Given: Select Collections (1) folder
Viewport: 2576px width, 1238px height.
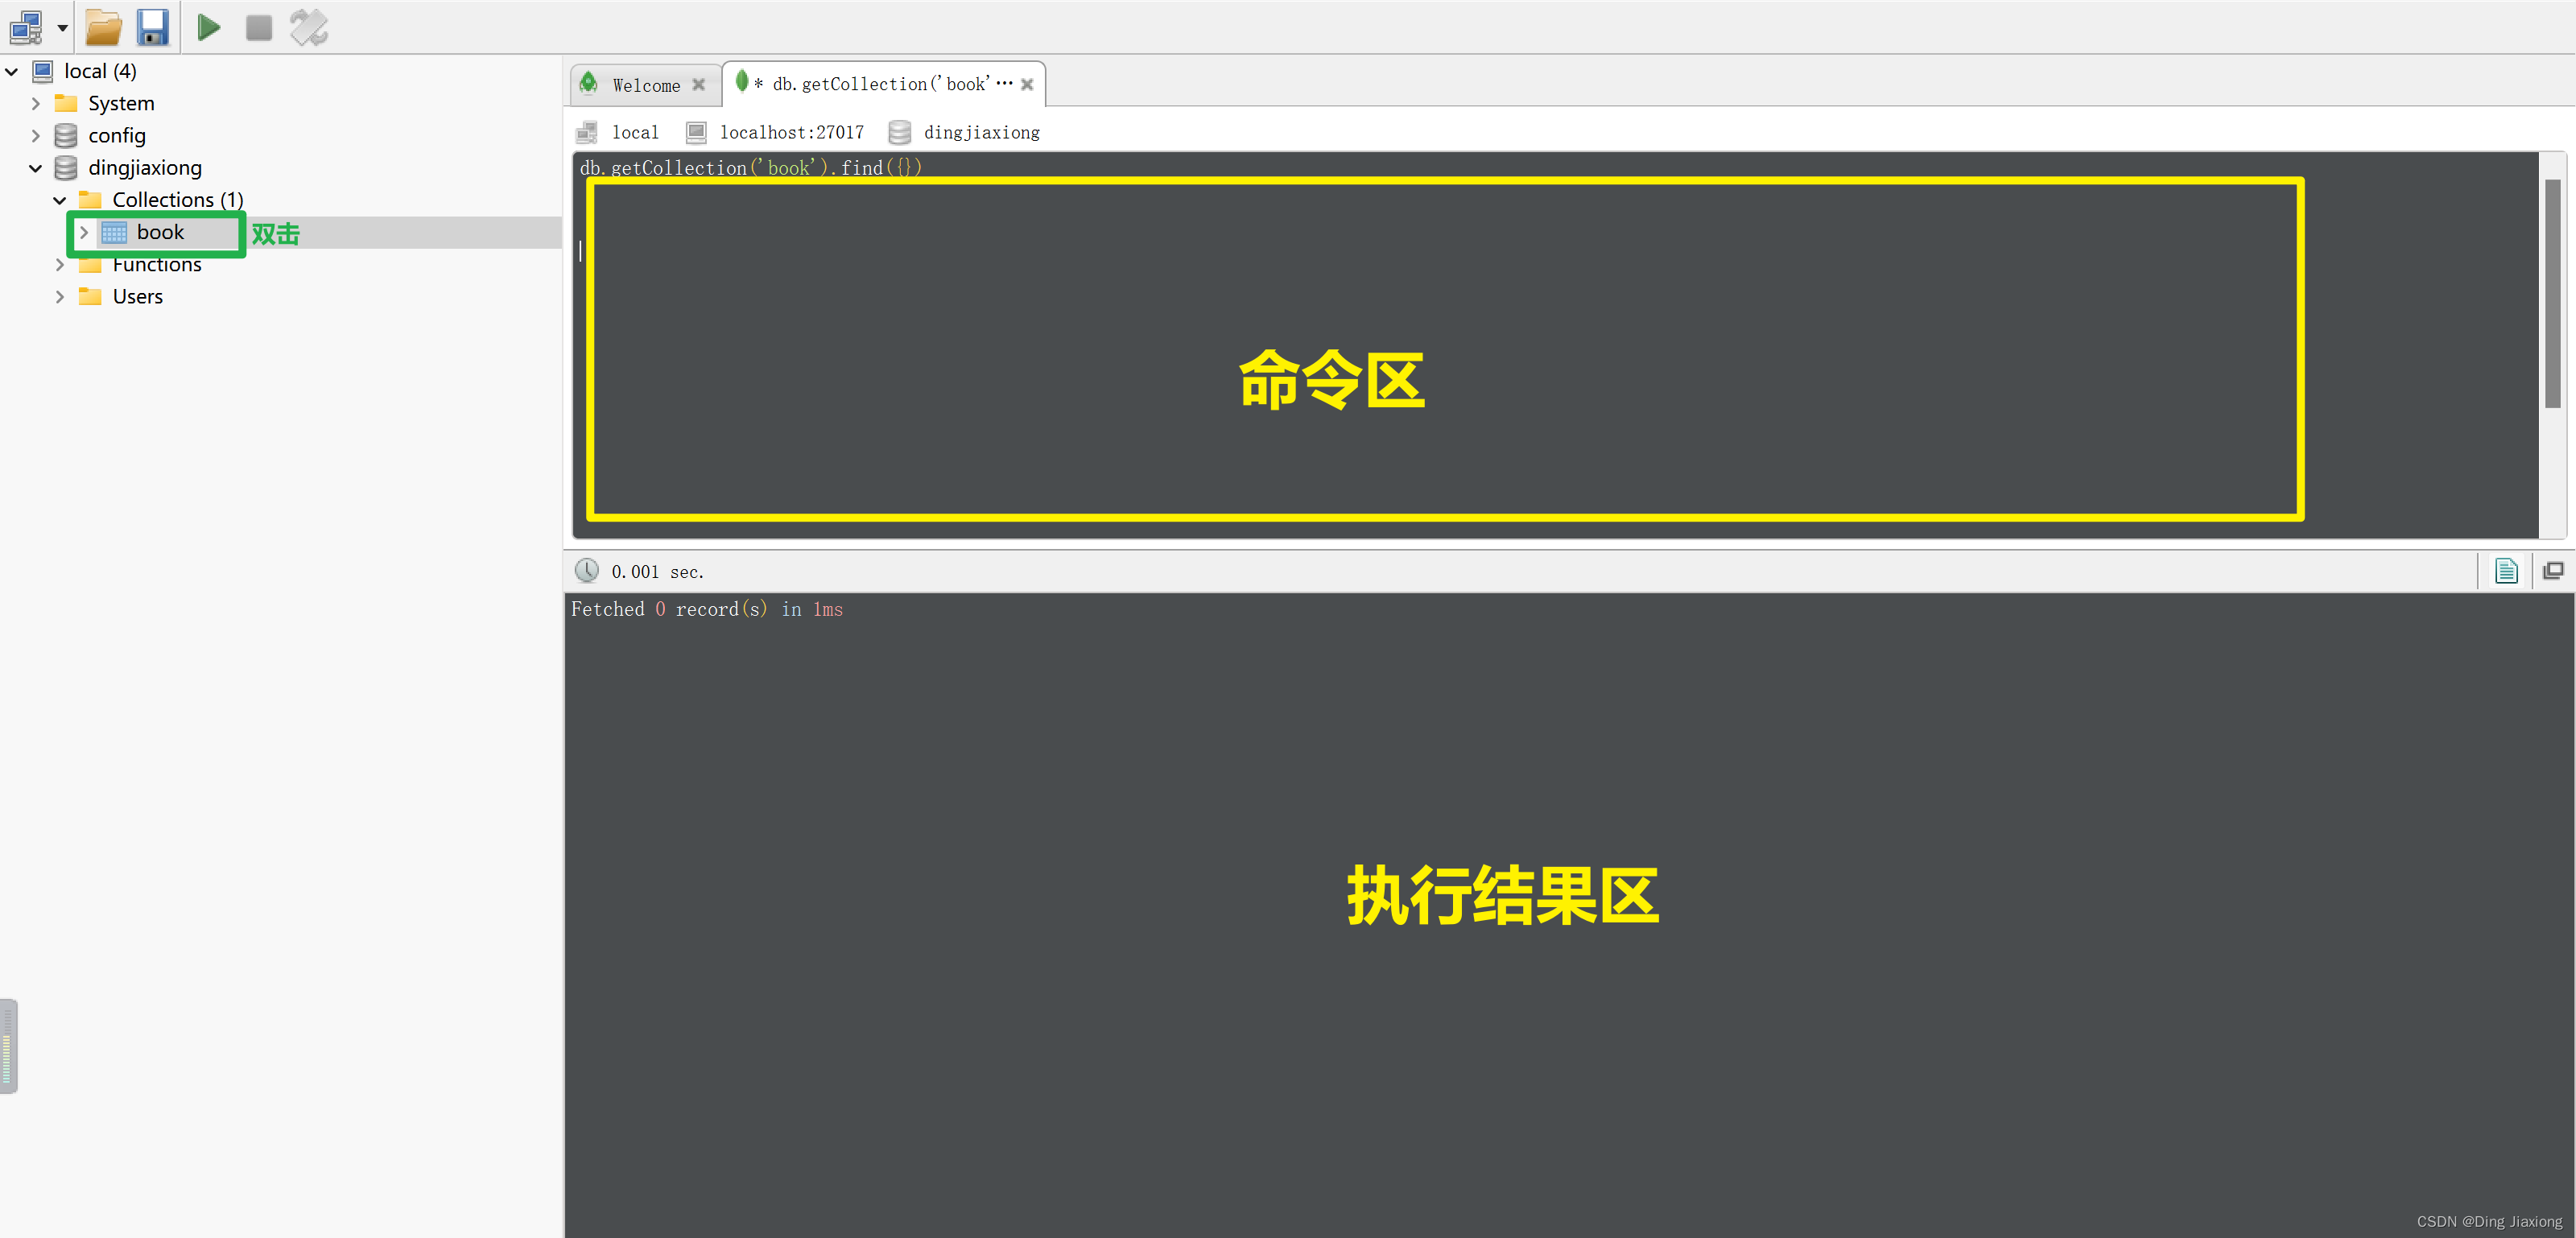Looking at the screenshot, I should 178,199.
